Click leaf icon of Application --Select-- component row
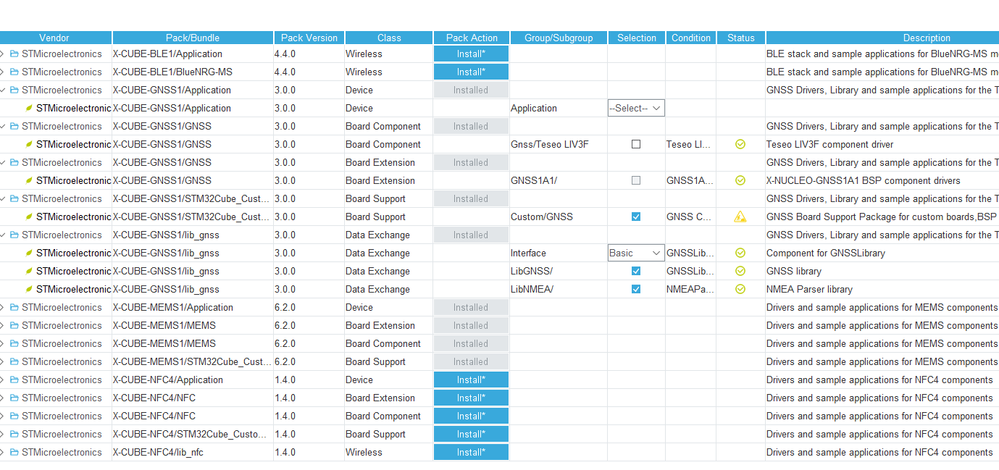999x470 pixels. (x=29, y=108)
